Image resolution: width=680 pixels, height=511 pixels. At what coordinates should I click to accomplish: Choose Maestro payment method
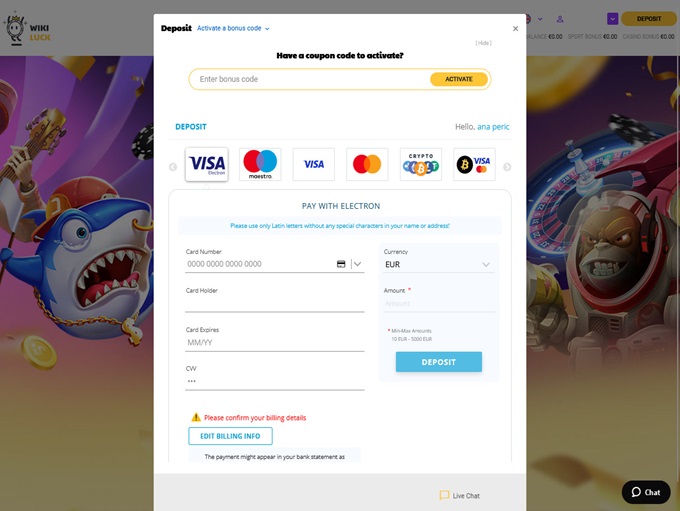(260, 164)
